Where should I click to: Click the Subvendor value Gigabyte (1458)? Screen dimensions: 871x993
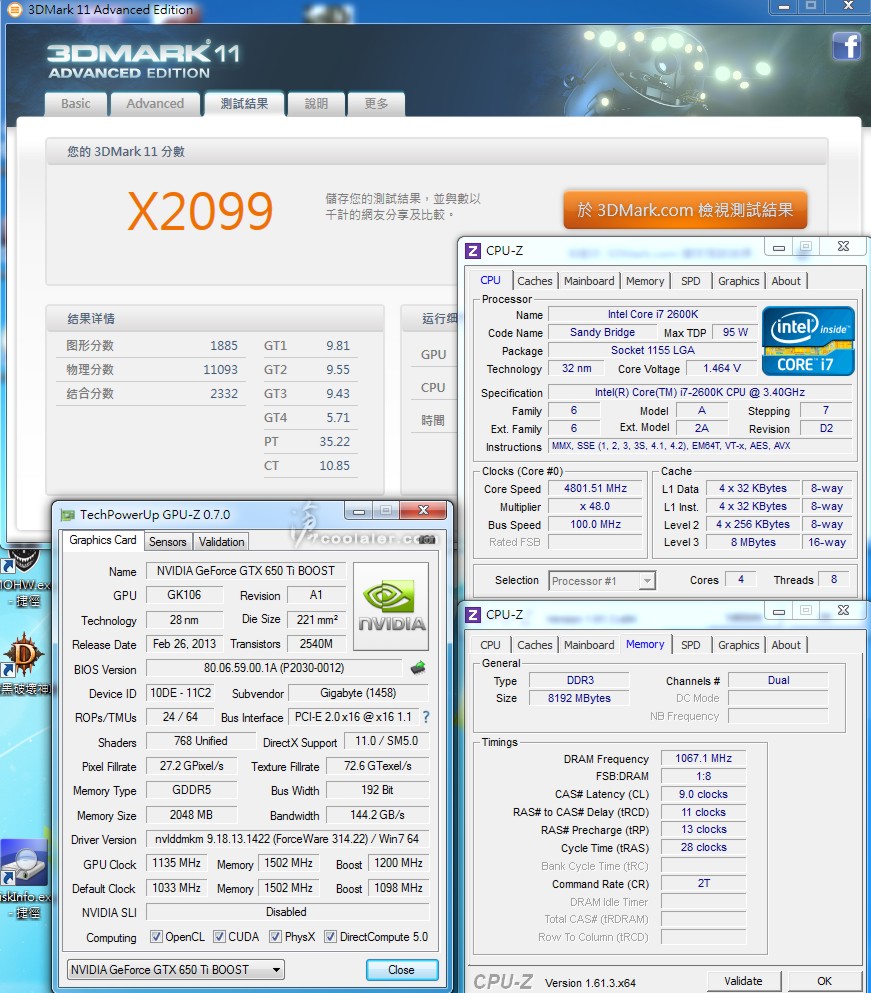coord(358,693)
